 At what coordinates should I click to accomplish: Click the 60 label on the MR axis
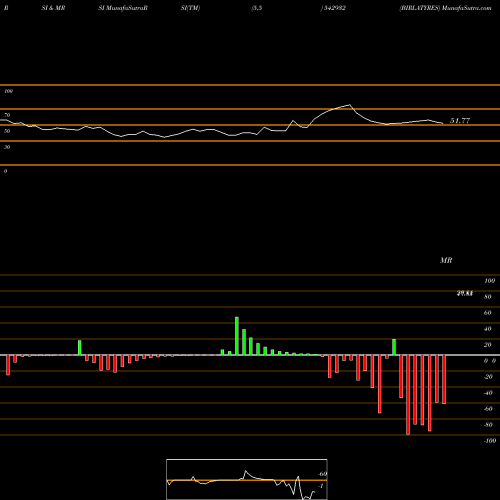[x=488, y=313]
